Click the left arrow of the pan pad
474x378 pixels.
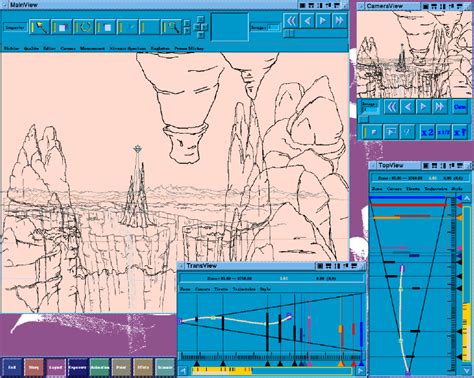click(196, 27)
